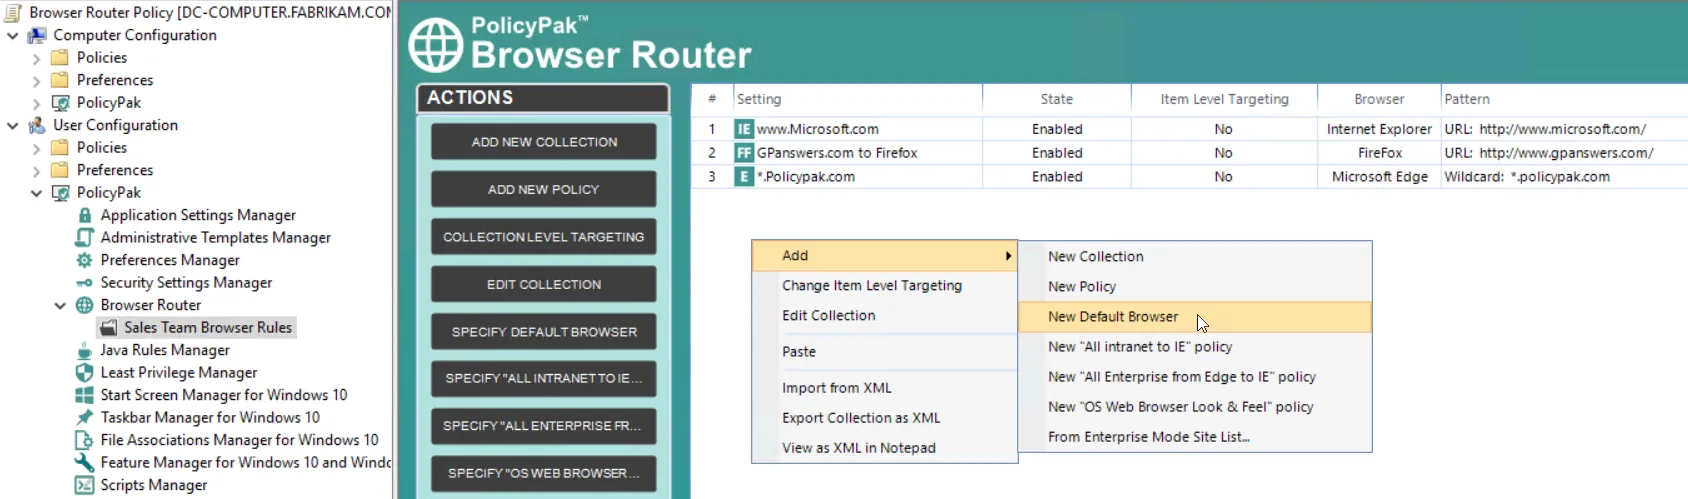
Task: Expand Preferences under Computer Configuration
Action: pyautogui.click(x=37, y=81)
